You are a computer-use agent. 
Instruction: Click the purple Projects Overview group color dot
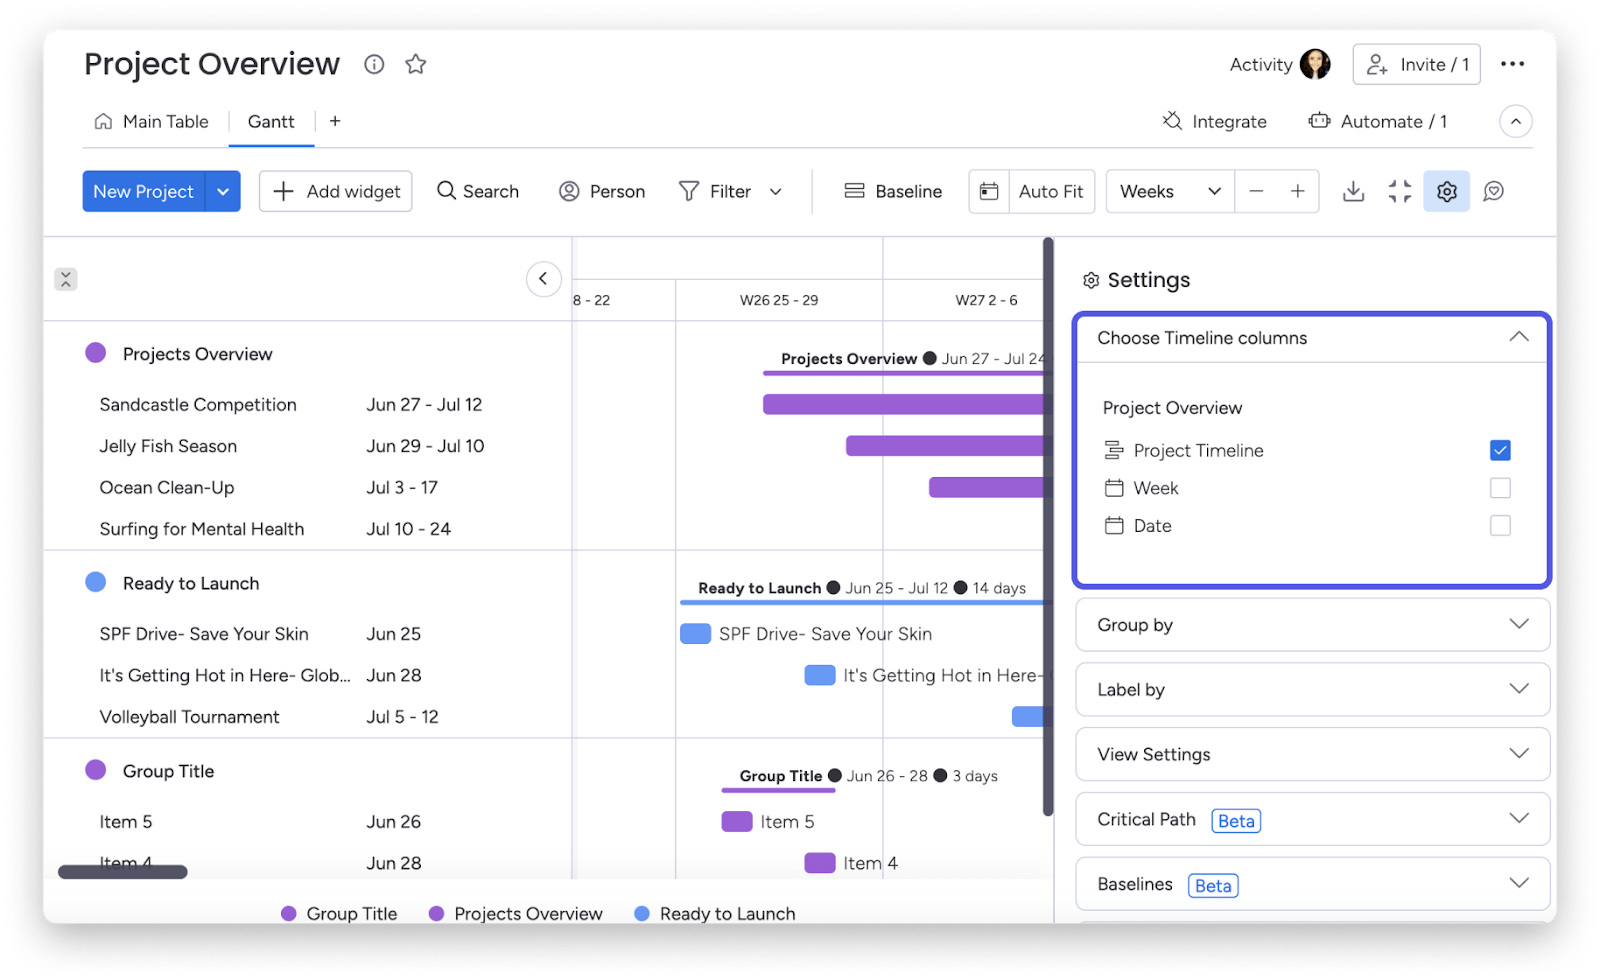[95, 352]
